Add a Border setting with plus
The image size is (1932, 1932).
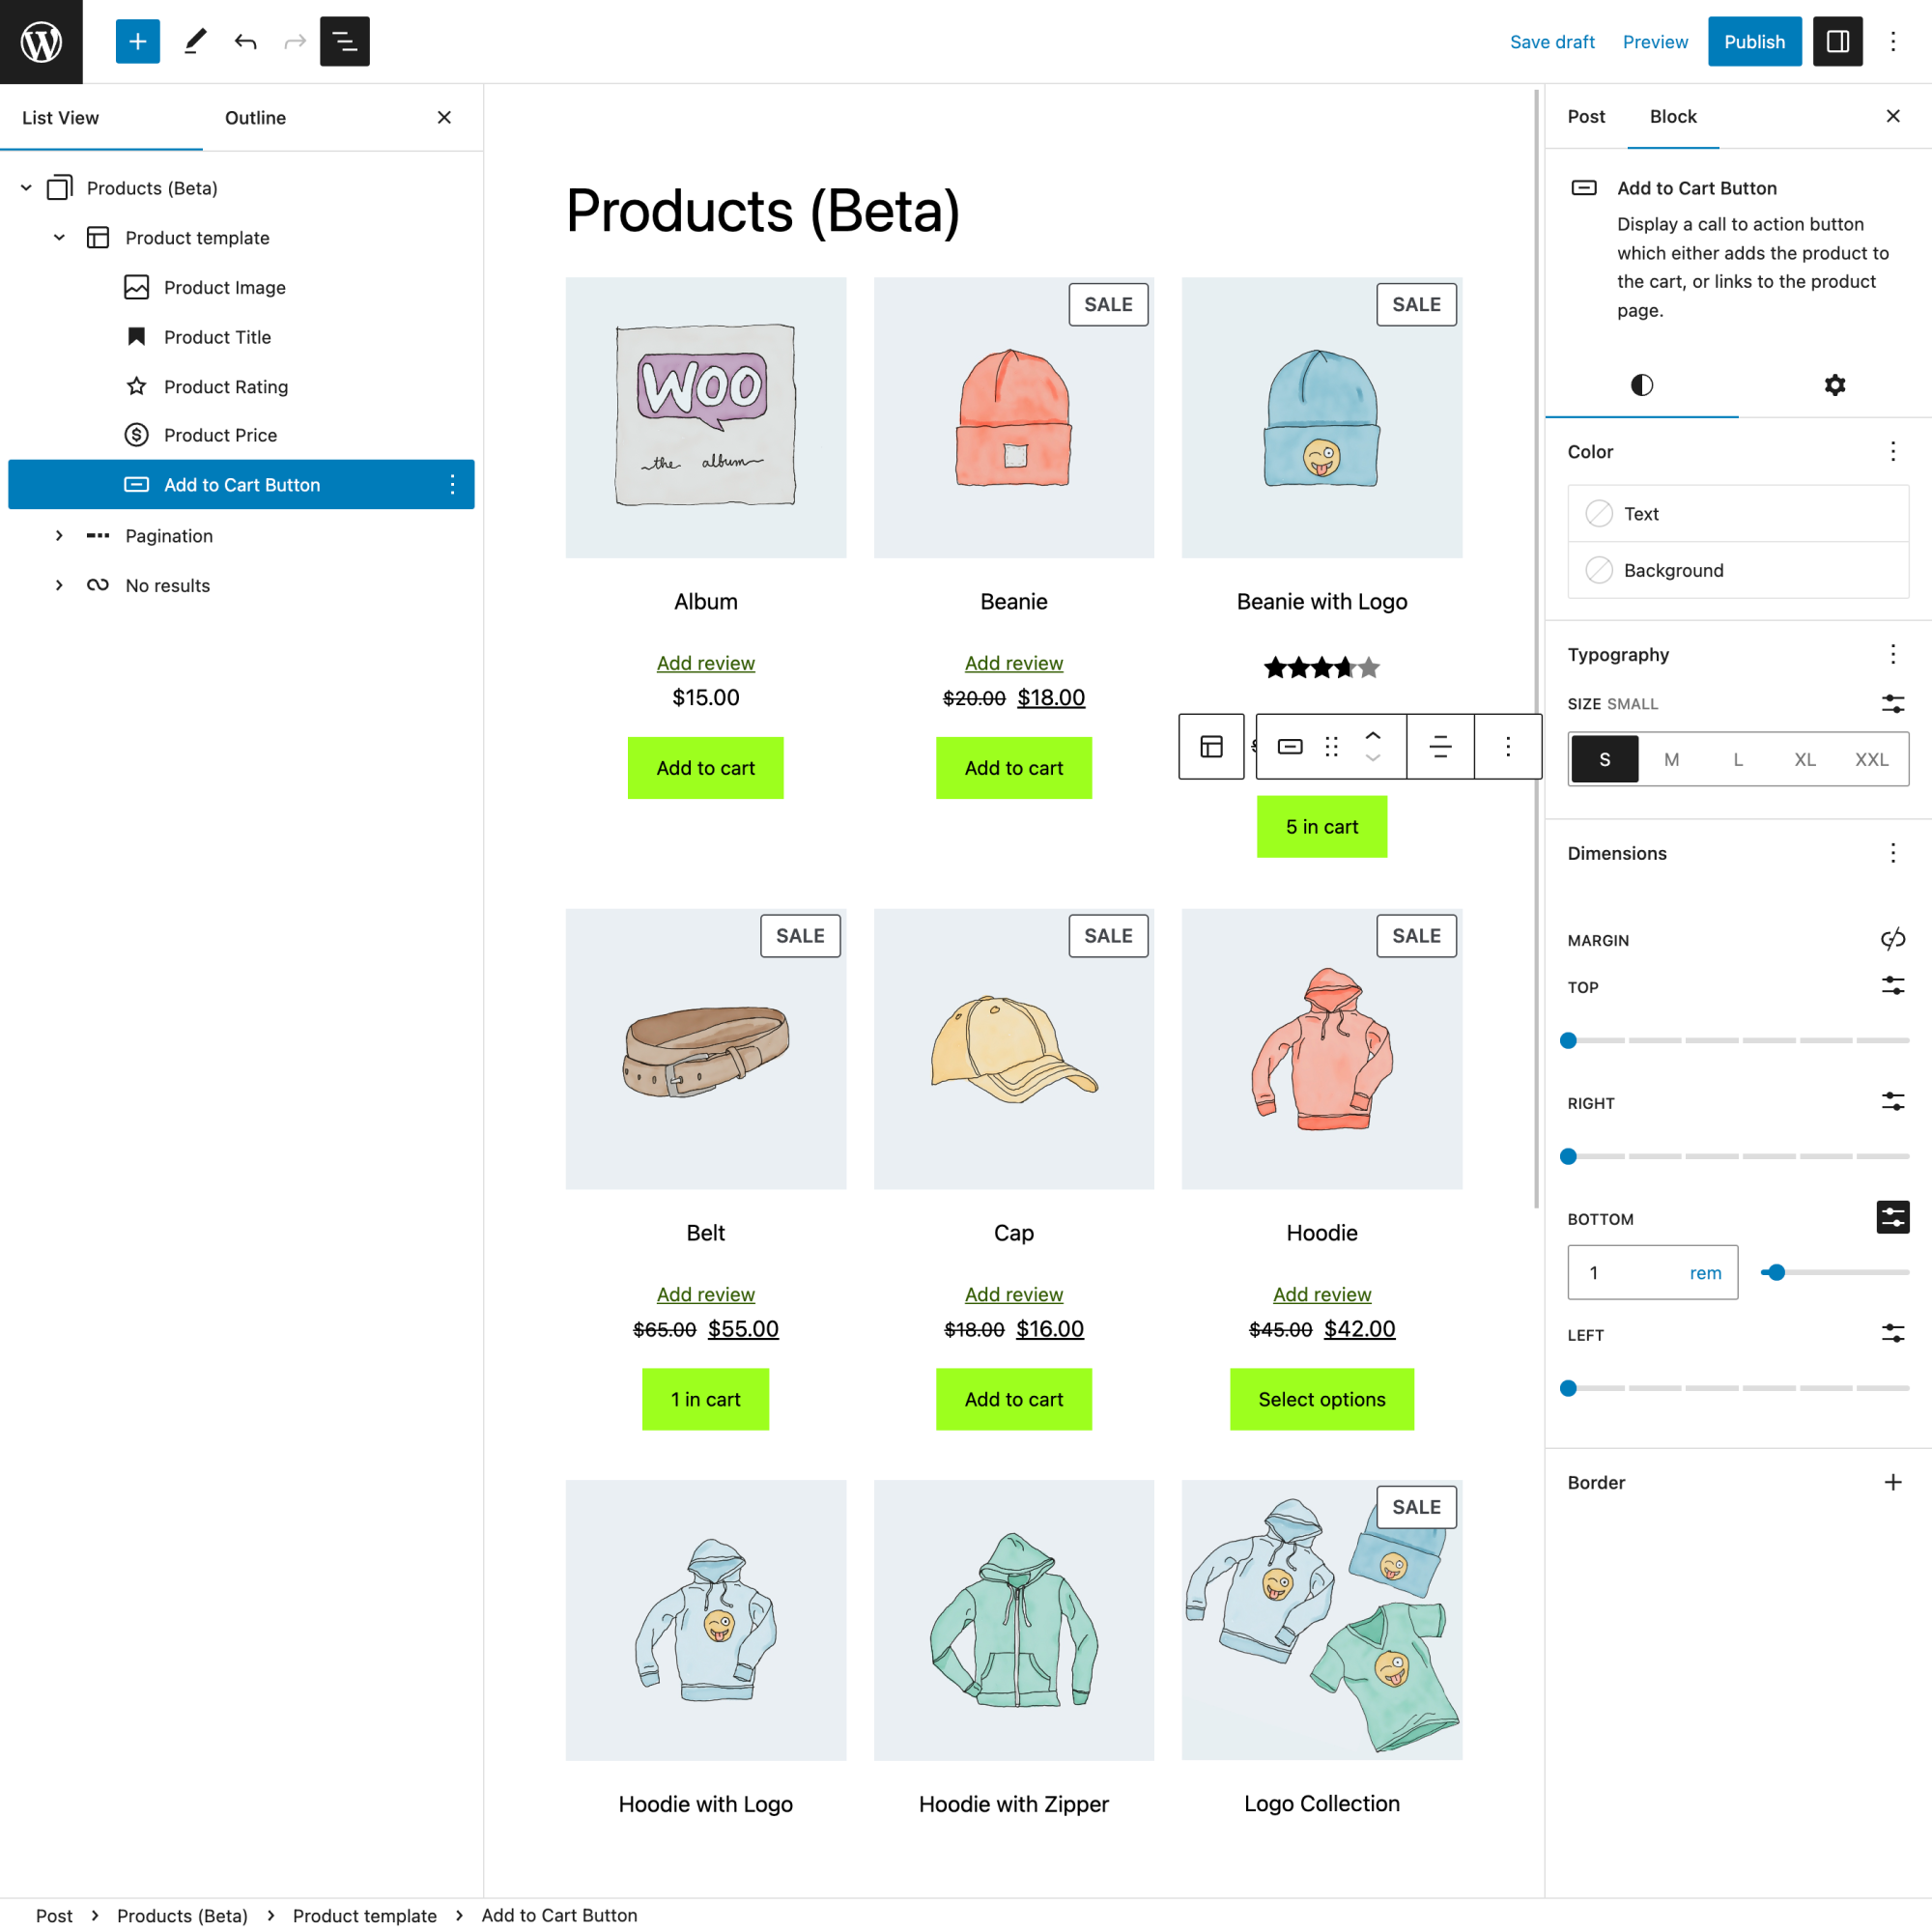[1892, 1482]
